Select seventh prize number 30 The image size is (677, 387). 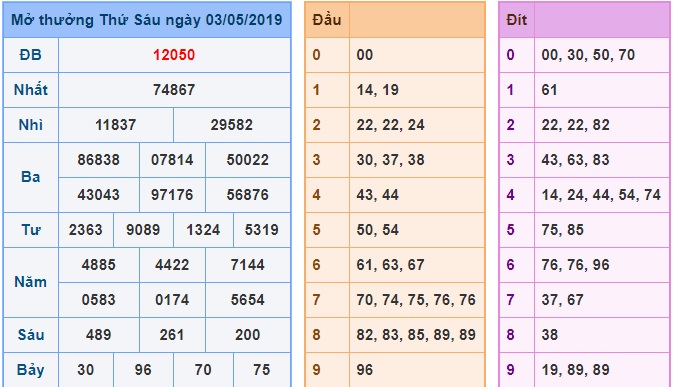[85, 370]
